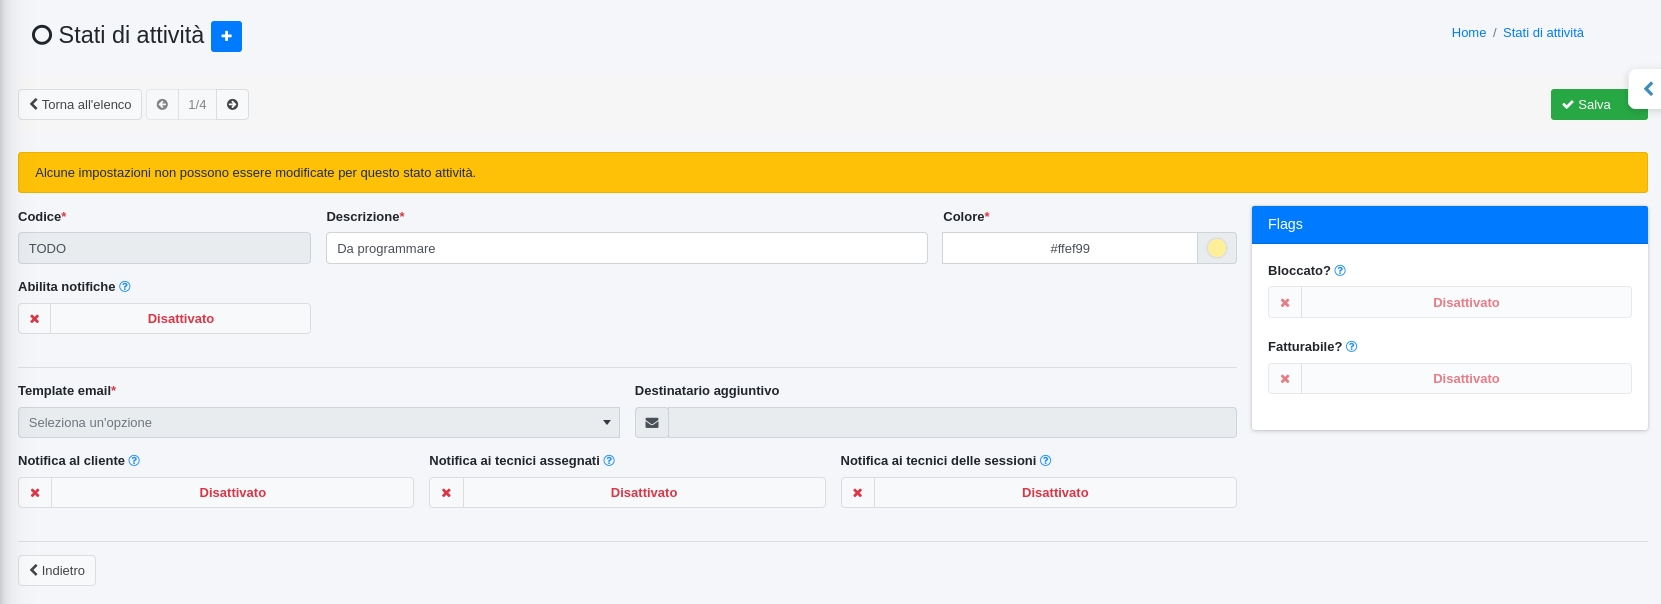Expand the collapsed right side panel chevron
This screenshot has height=604, width=1661.
(1648, 89)
